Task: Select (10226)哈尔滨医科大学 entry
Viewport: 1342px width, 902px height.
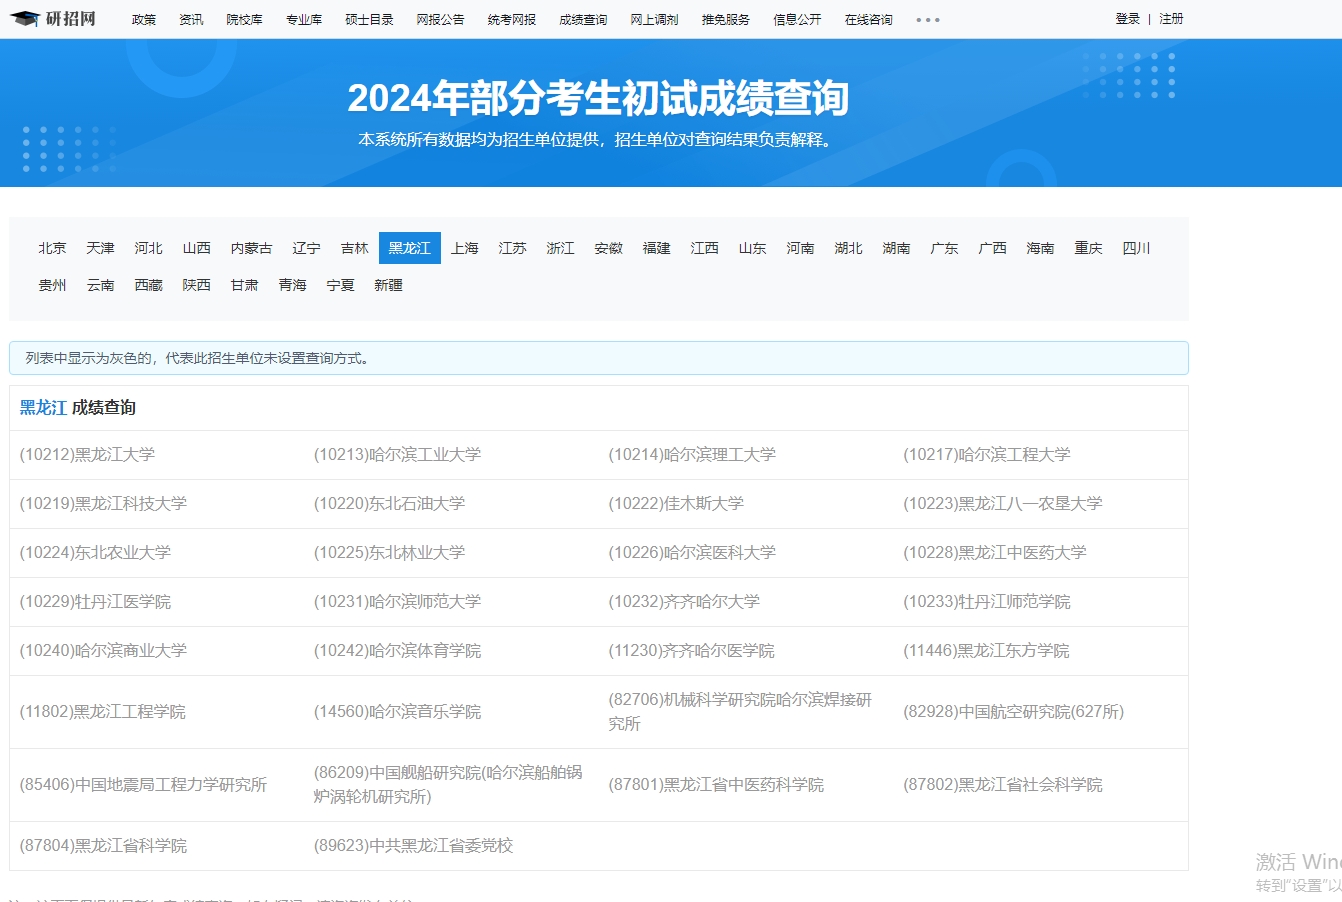Action: tap(692, 553)
